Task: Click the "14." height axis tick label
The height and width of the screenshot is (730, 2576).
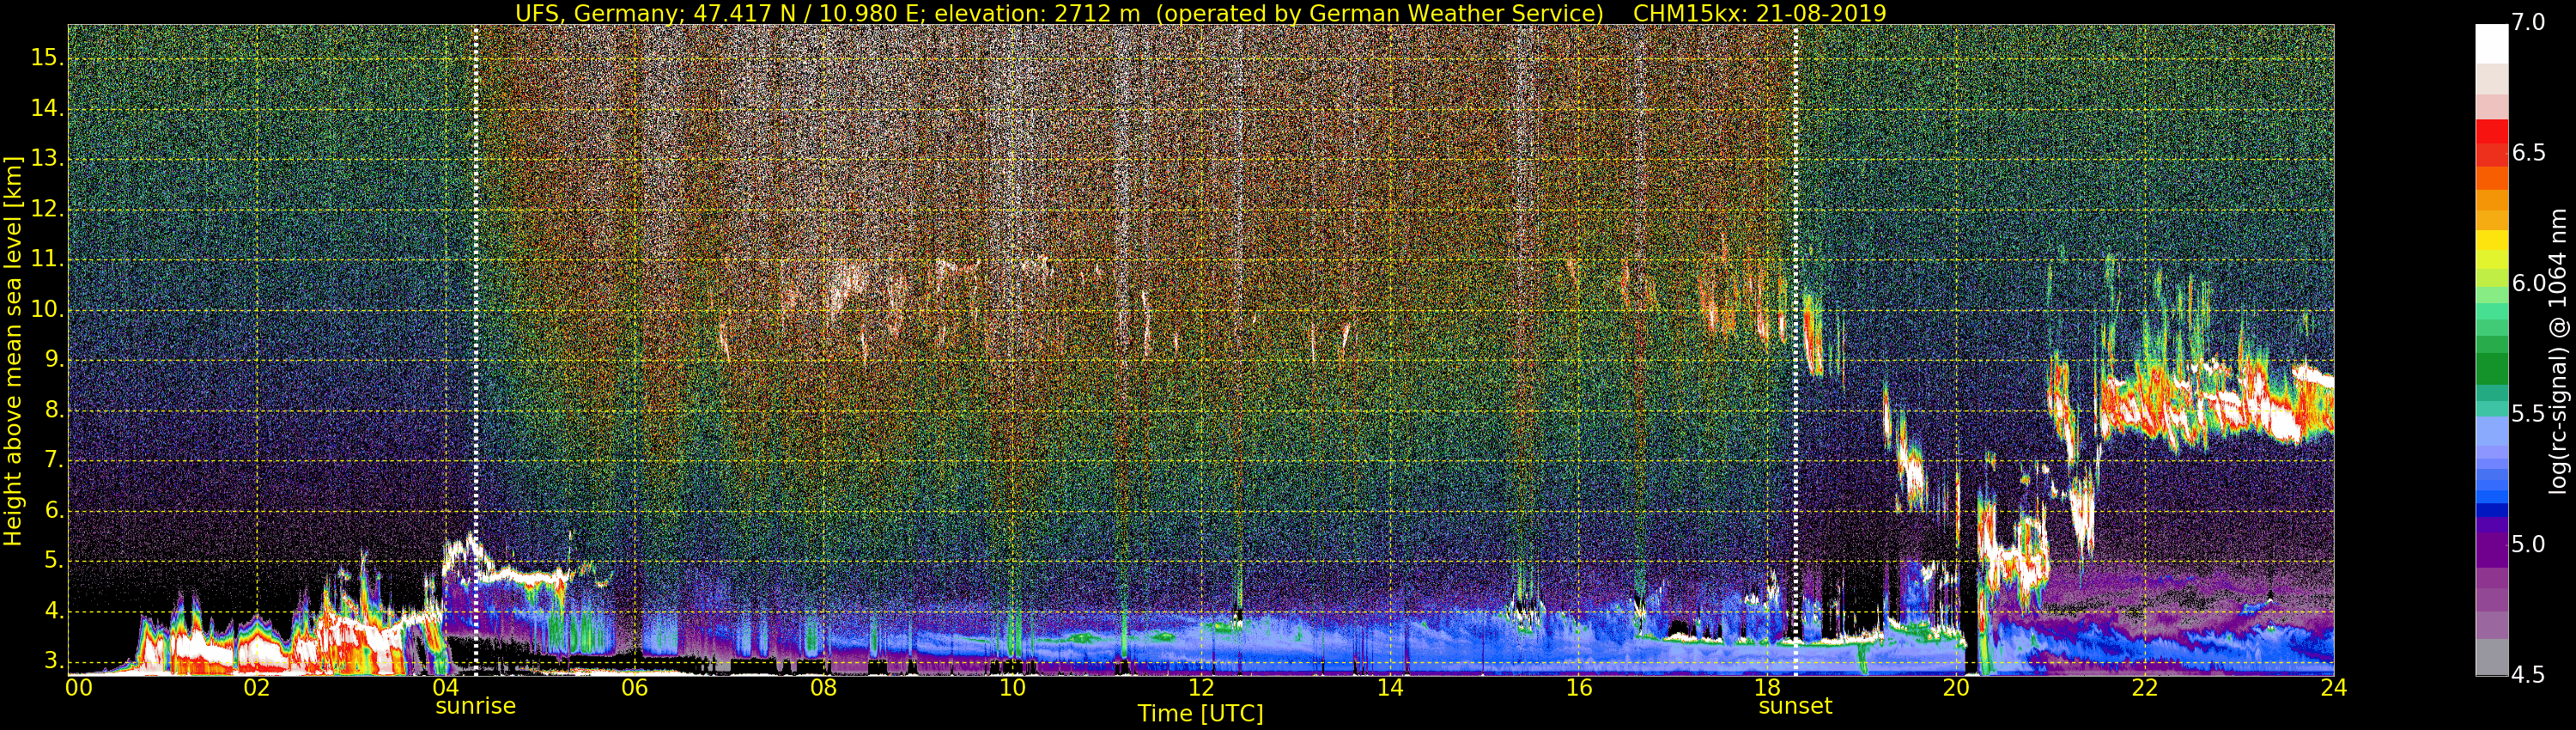Action: (46, 109)
